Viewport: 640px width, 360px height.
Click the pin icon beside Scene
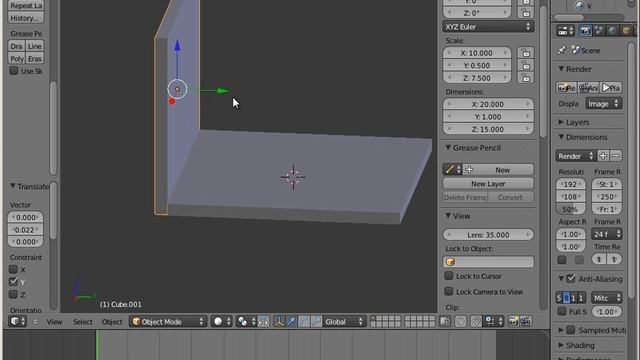(x=562, y=50)
